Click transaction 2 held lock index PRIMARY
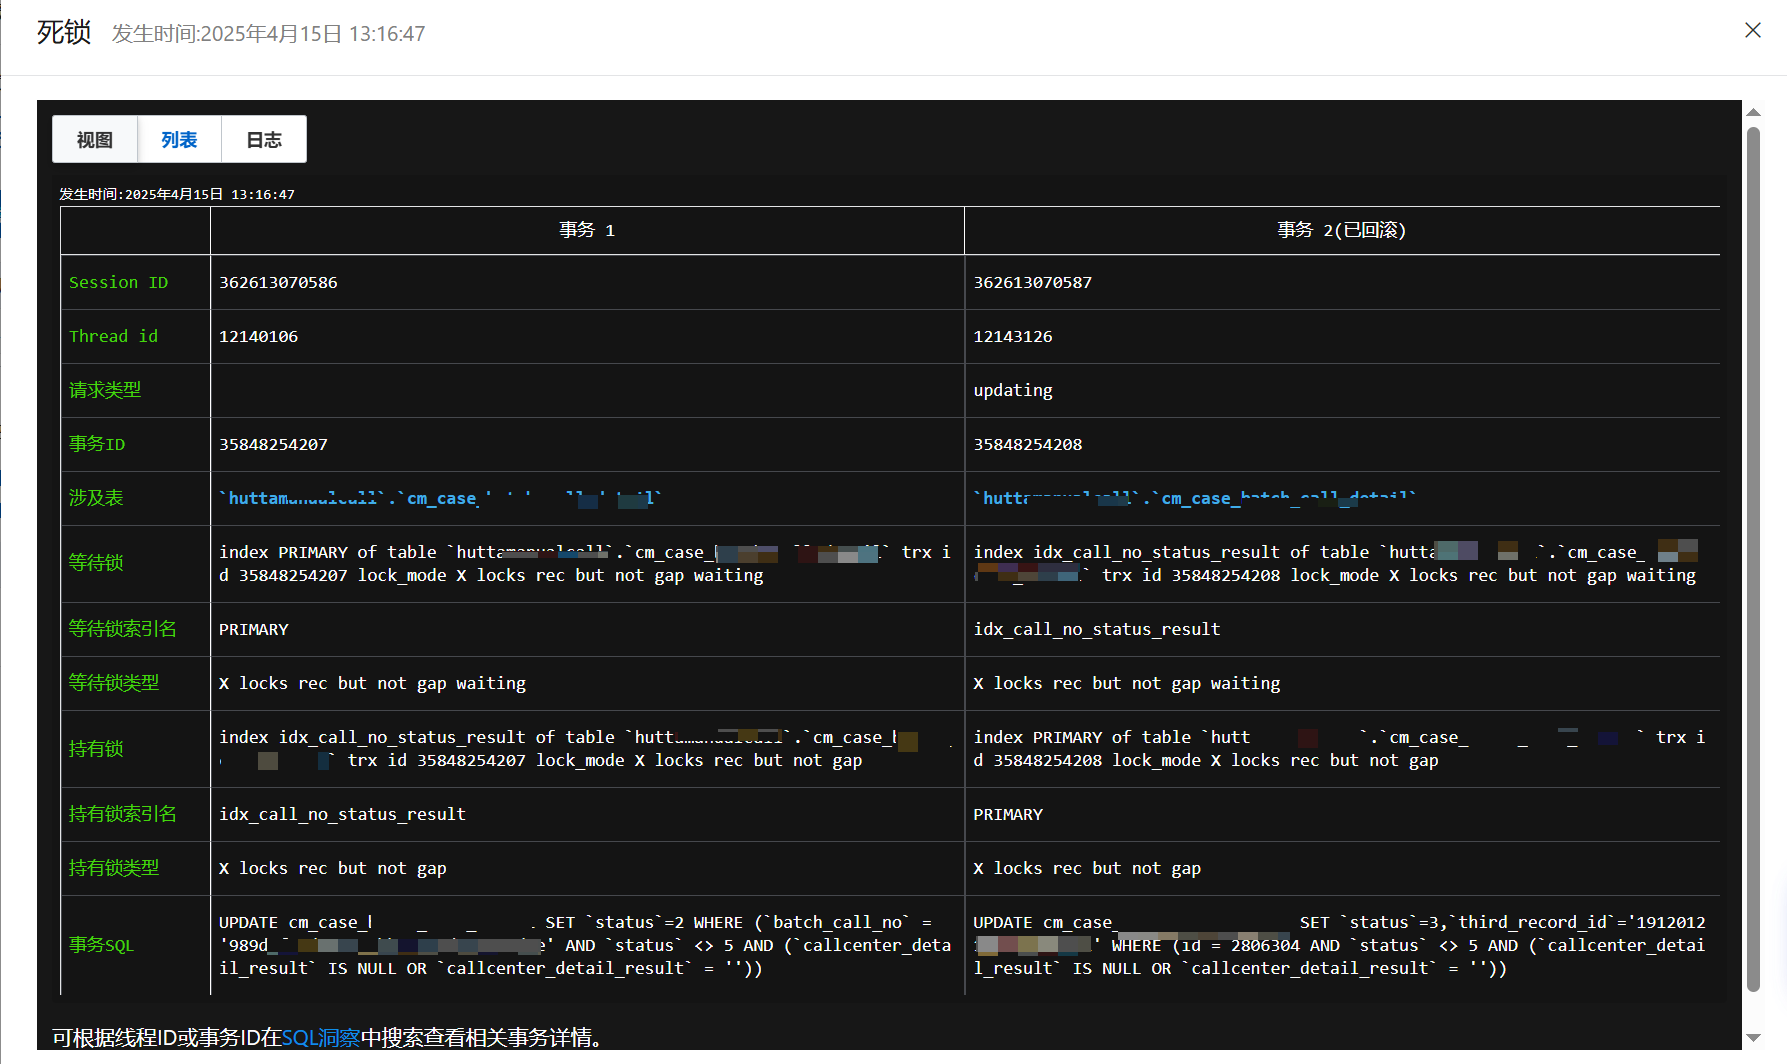 pos(1008,815)
